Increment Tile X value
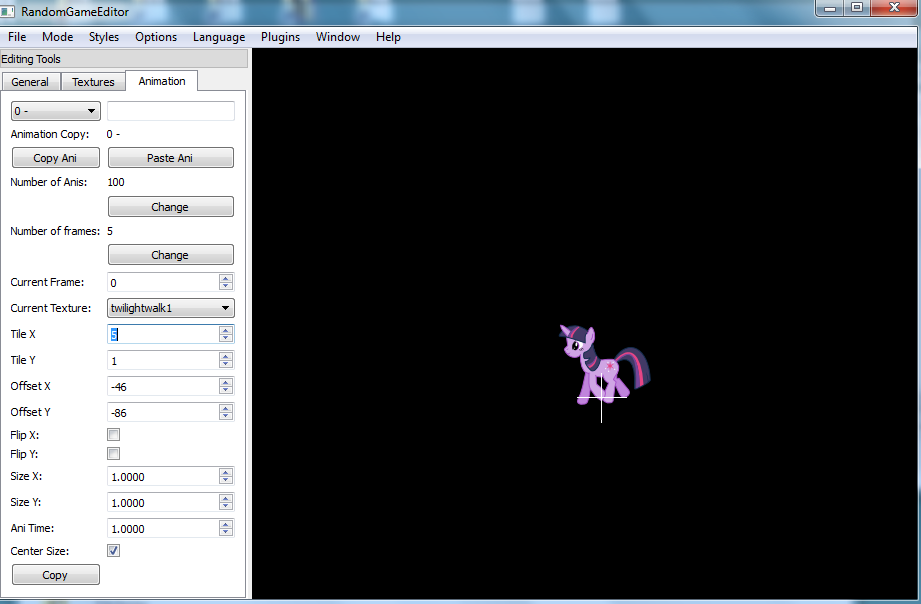The image size is (921, 604). coord(226,330)
